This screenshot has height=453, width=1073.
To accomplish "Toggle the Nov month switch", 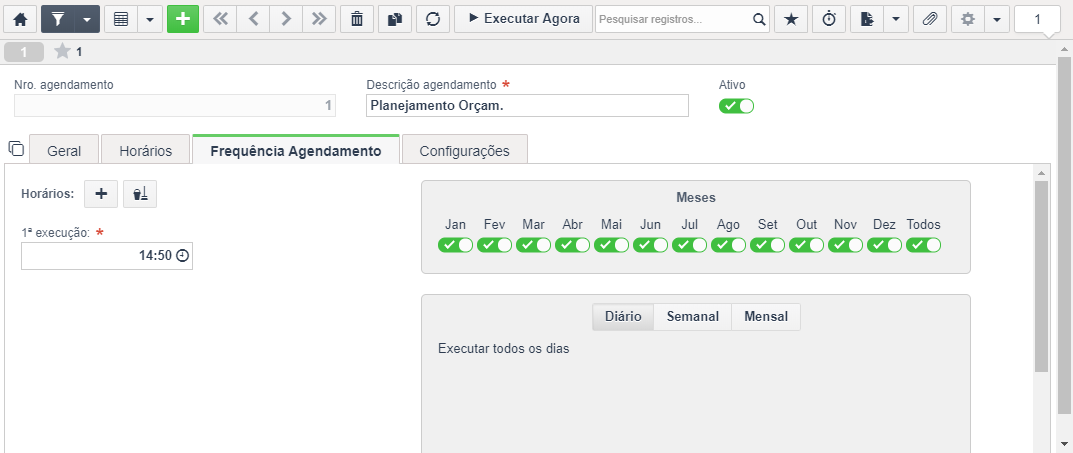I will pyautogui.click(x=846, y=245).
